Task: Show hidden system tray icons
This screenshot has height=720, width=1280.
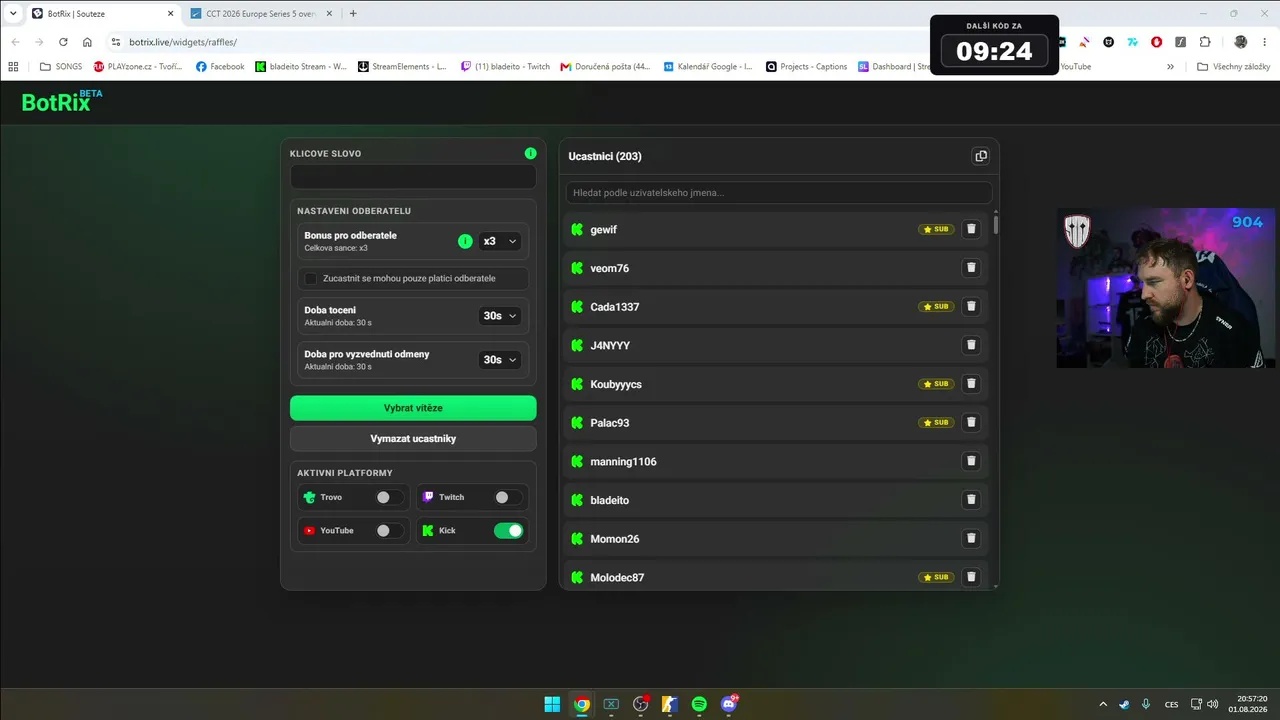Action: (1103, 704)
